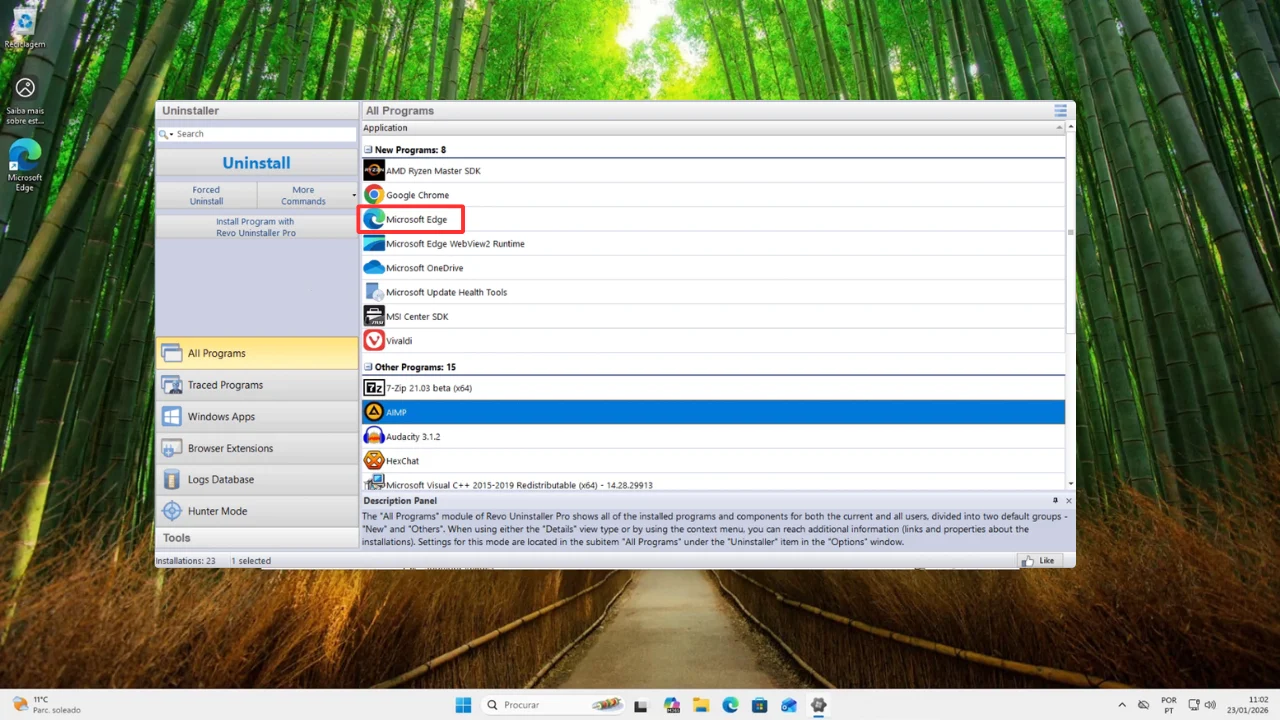Switch to Traced Programs tab

tap(257, 385)
